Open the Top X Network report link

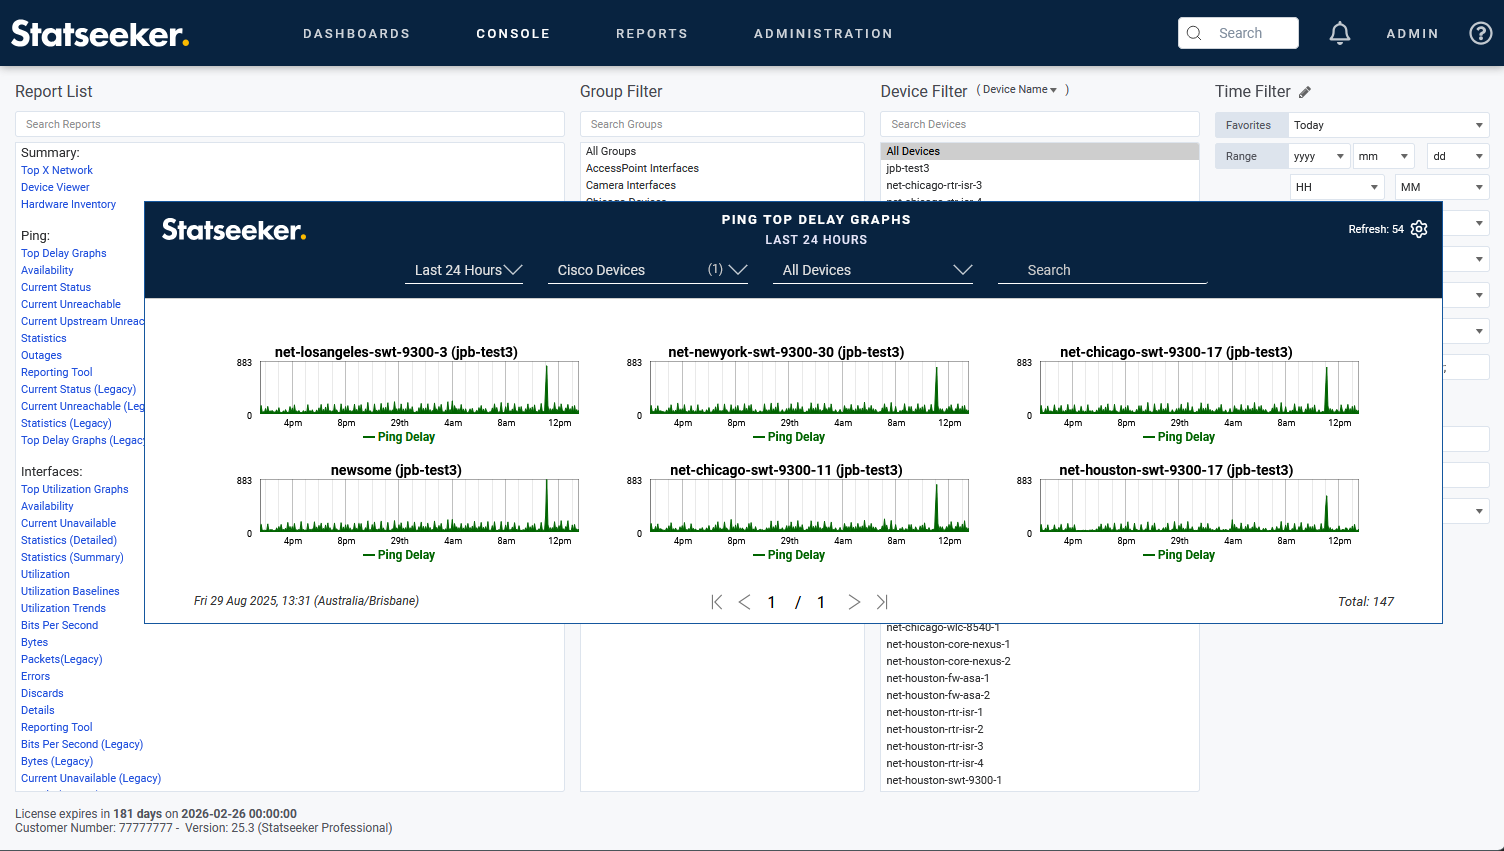[x=57, y=170]
